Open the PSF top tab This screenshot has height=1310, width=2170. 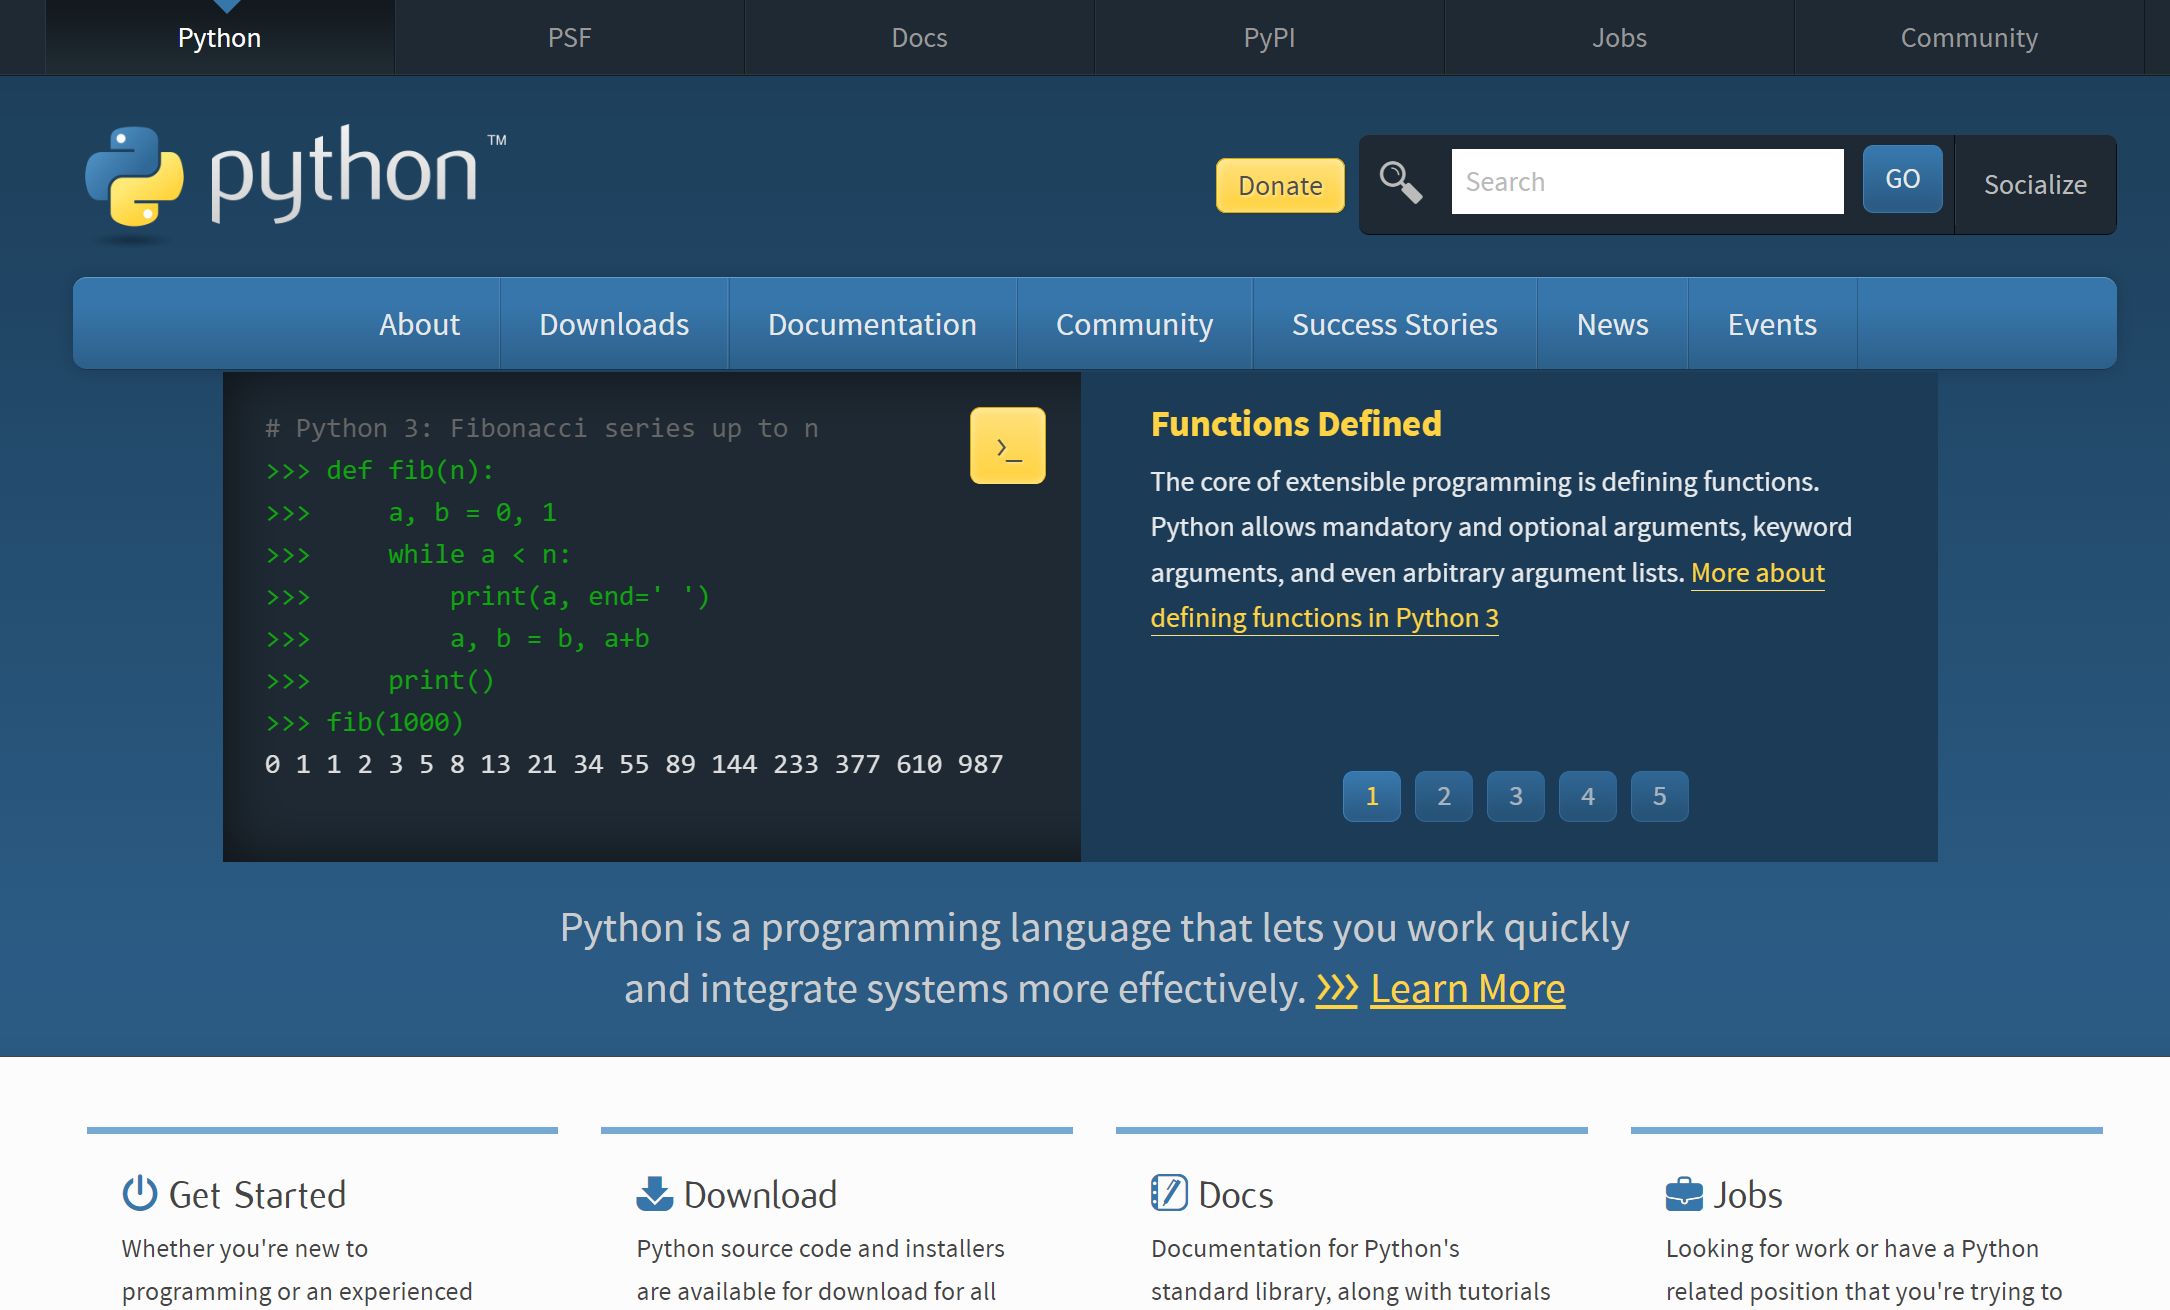[569, 38]
